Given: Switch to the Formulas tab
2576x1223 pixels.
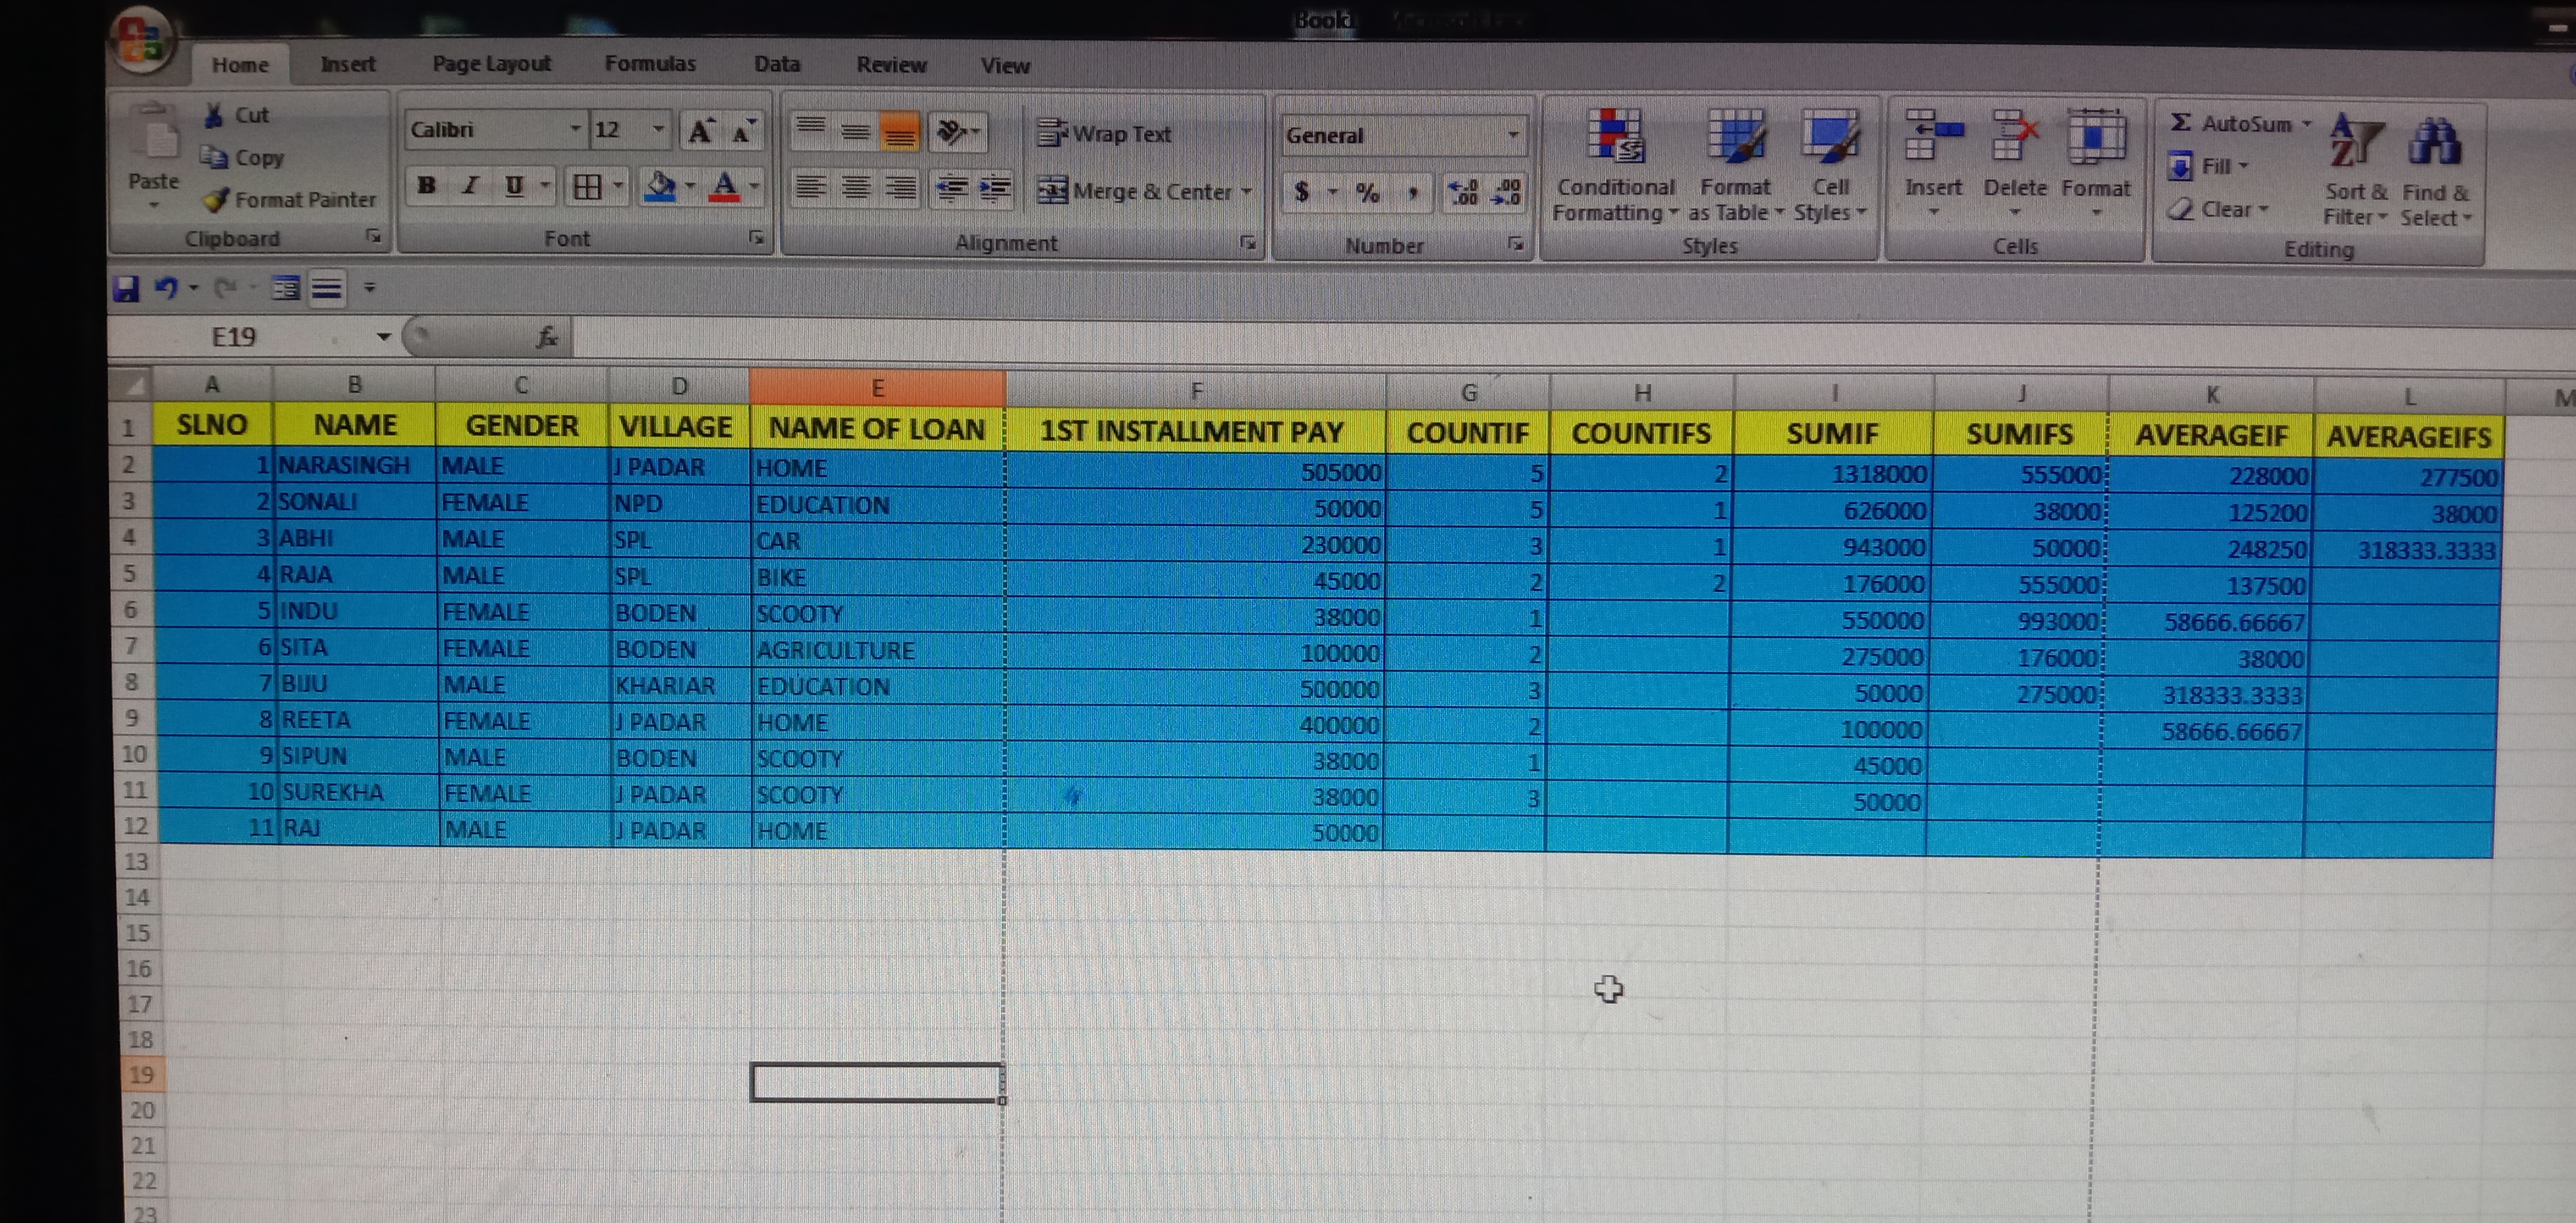Looking at the screenshot, I should 650,64.
